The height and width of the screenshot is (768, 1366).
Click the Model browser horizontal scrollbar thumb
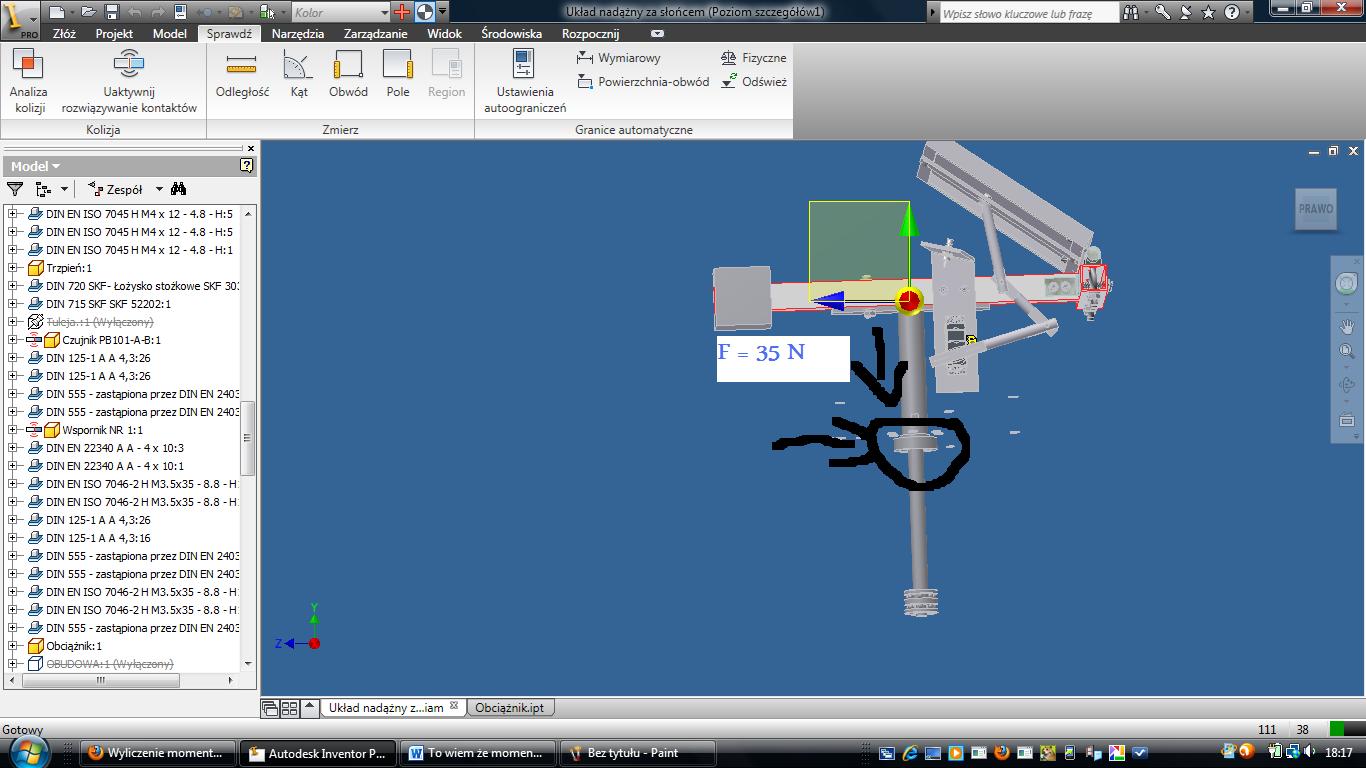[x=100, y=680]
